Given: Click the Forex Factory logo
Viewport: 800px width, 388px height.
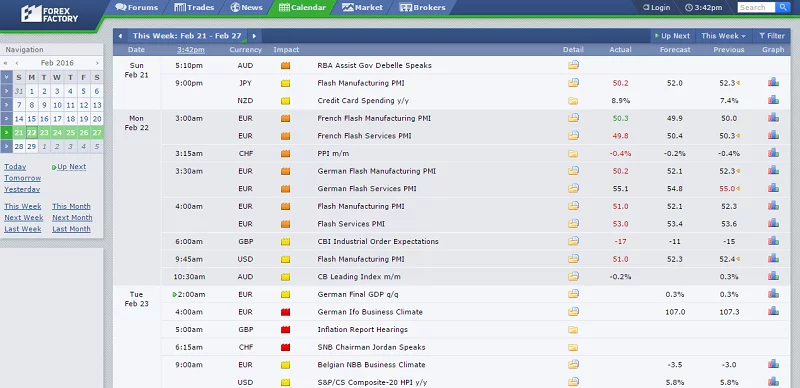Looking at the screenshot, I should (49, 14).
